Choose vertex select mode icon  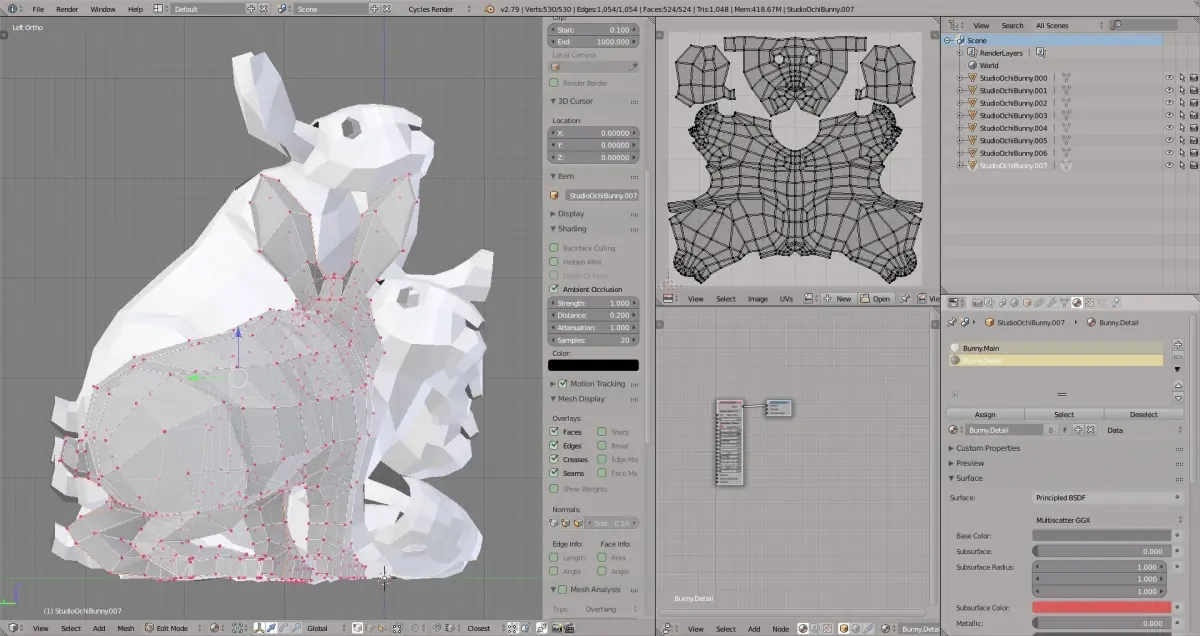(357, 628)
